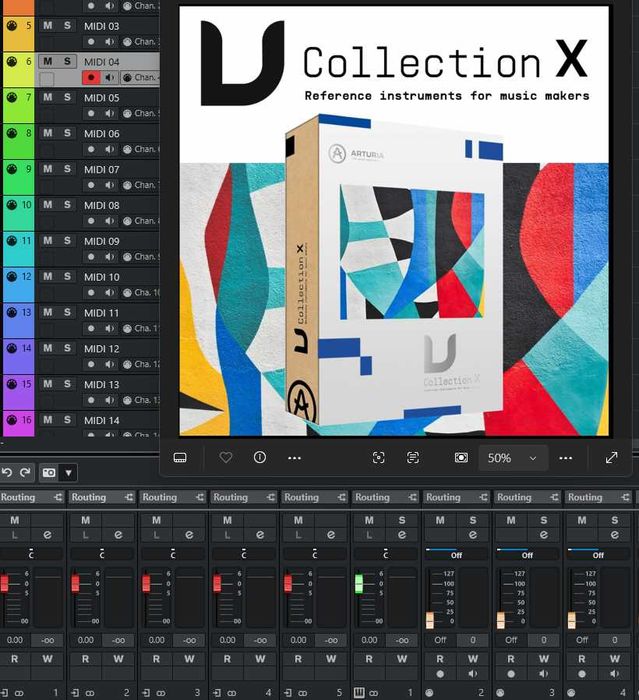Solo the MIDI 10 track
Image resolution: width=639 pixels, height=700 pixels.
tap(67, 276)
